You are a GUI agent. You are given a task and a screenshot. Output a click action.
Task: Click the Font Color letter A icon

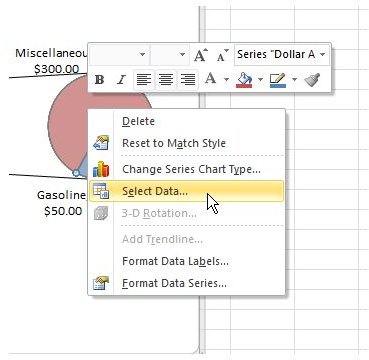click(x=211, y=79)
